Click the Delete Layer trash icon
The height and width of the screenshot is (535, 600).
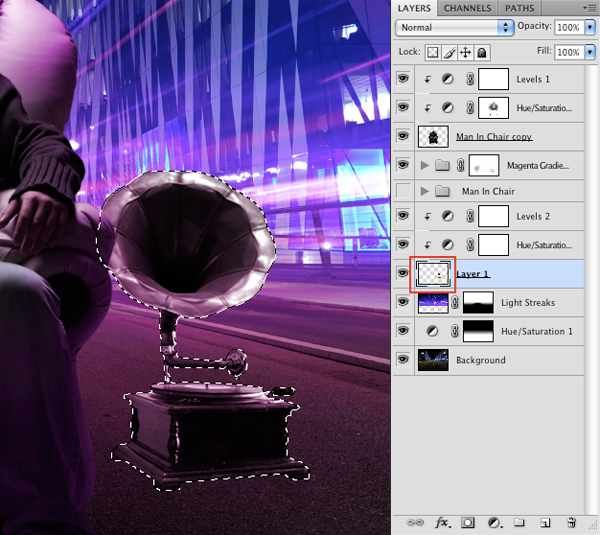click(571, 522)
